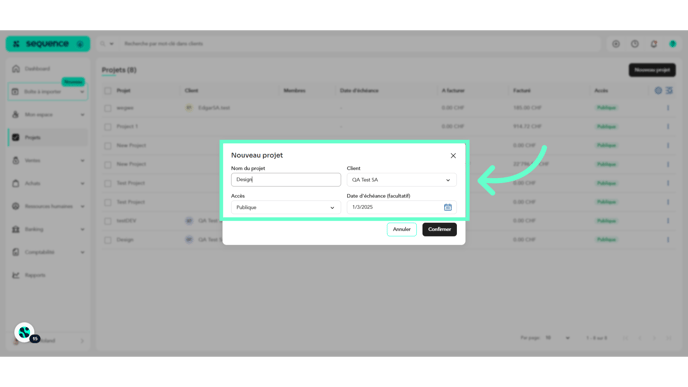Open the Par page rows dropdown
Image resolution: width=688 pixels, height=387 pixels.
tap(558, 338)
